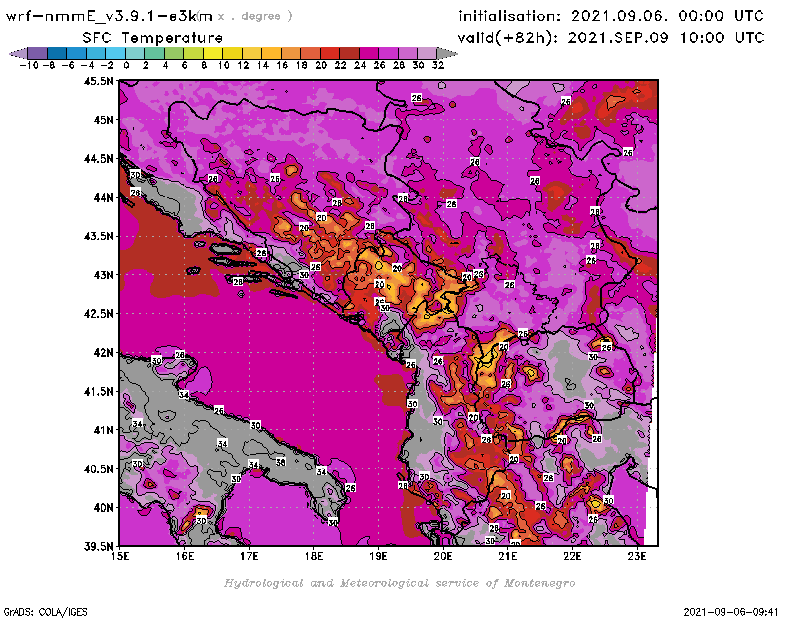Screen dimensions: 800x618
Task: Click the 15E longitude label
Action: click(120, 556)
